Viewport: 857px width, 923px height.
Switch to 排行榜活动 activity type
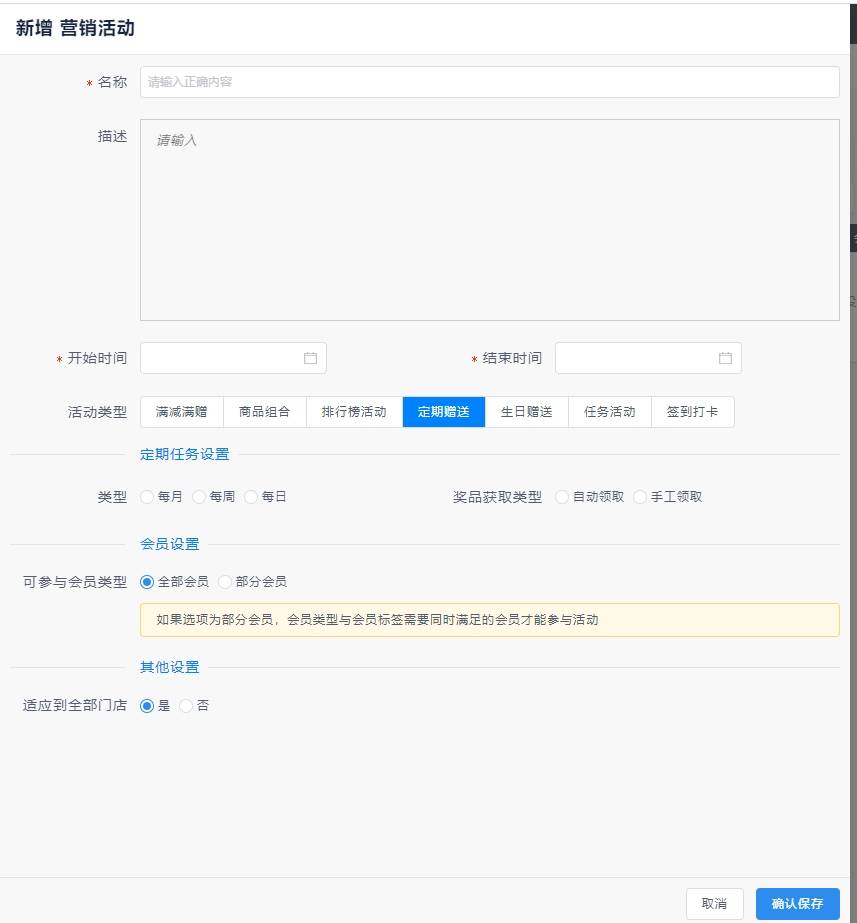(354, 412)
